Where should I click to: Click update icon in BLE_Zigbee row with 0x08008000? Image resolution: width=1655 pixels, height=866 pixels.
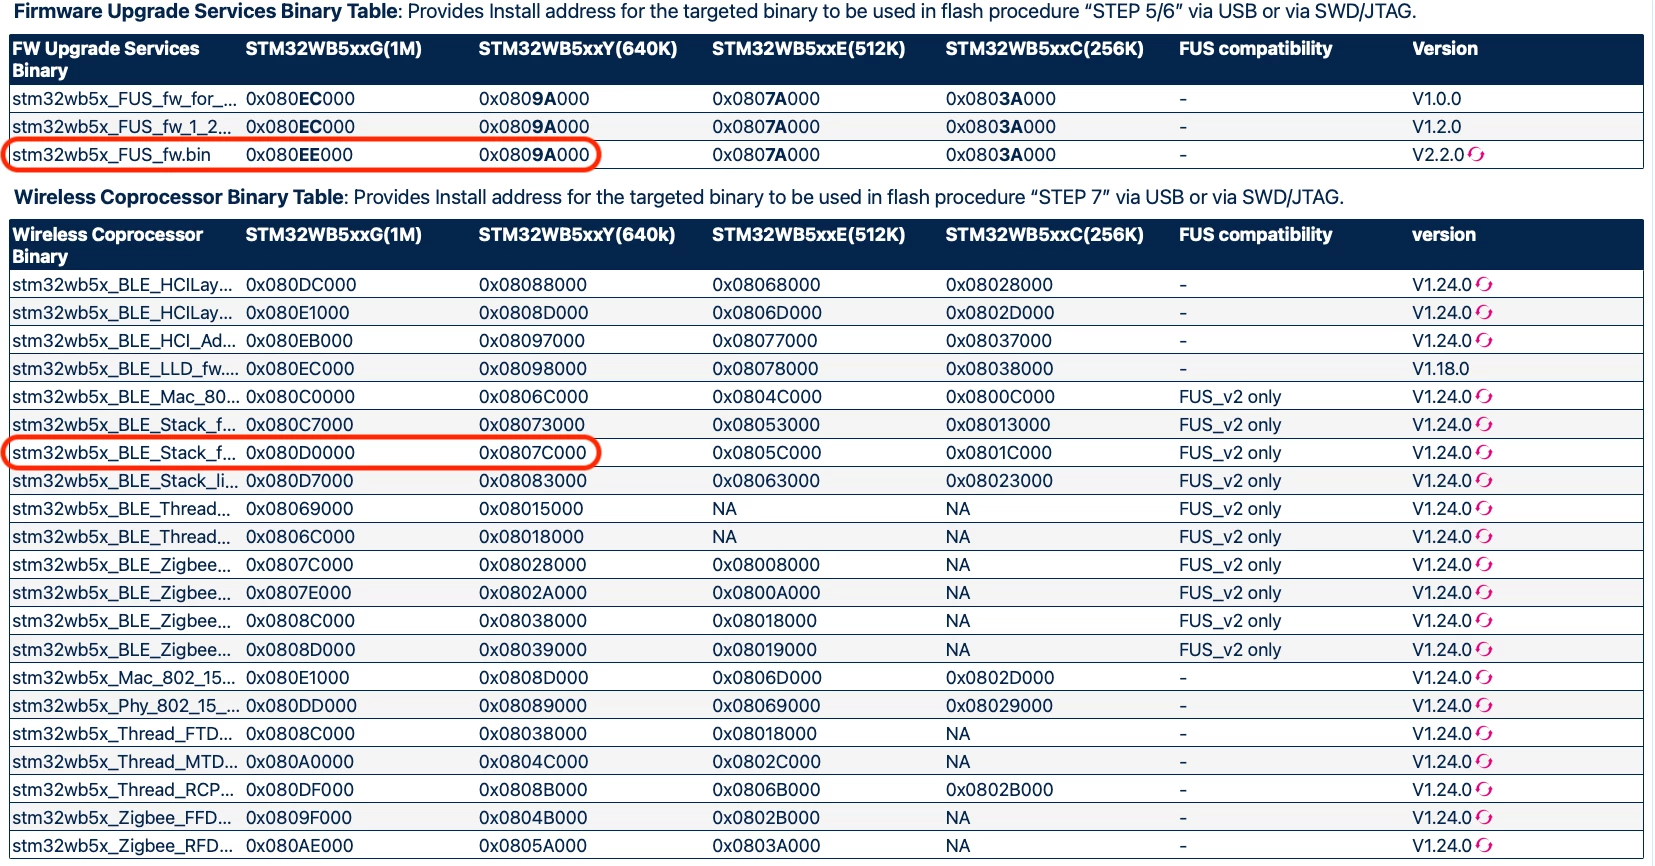coord(1484,564)
